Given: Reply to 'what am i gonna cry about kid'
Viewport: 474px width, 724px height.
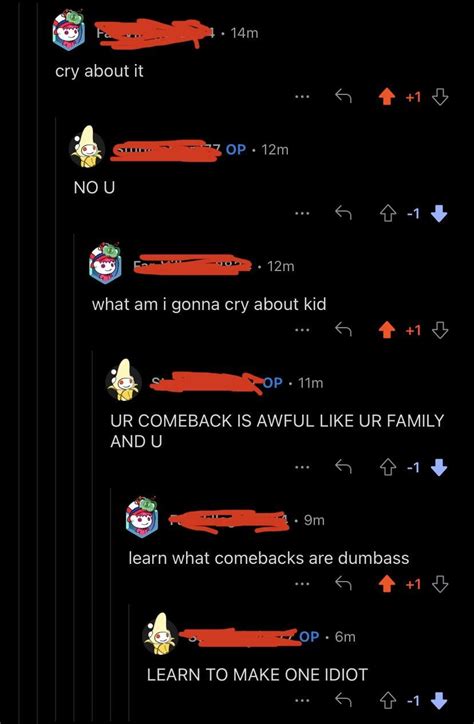Looking at the screenshot, I should click(343, 330).
